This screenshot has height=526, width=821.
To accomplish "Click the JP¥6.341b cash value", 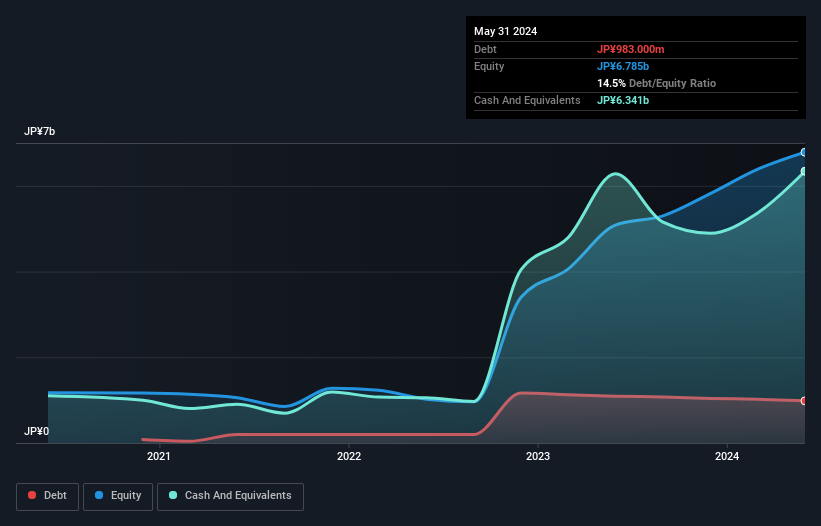I will pyautogui.click(x=623, y=100).
